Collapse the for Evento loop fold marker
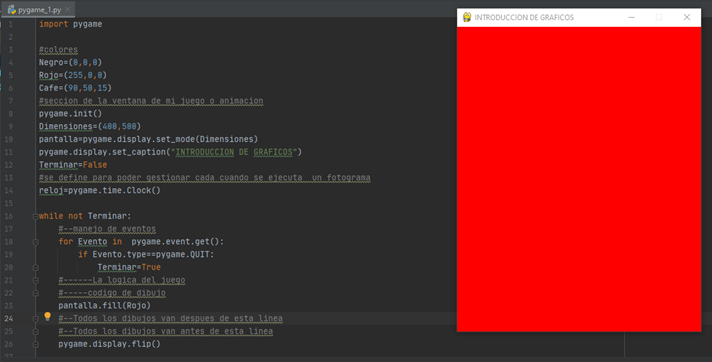The height and width of the screenshot is (362, 712). click(x=35, y=242)
